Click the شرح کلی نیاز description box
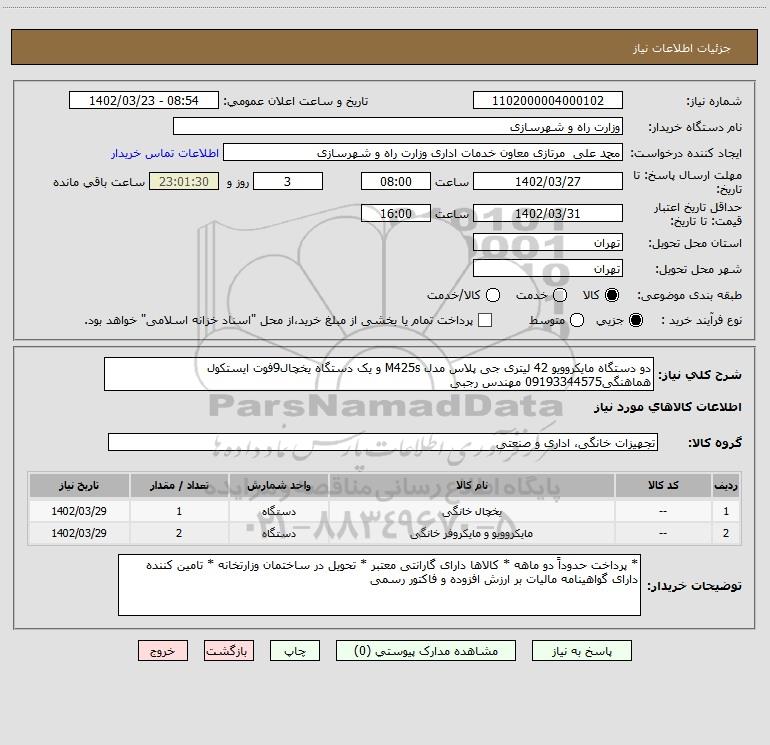770x745 pixels. click(x=379, y=374)
